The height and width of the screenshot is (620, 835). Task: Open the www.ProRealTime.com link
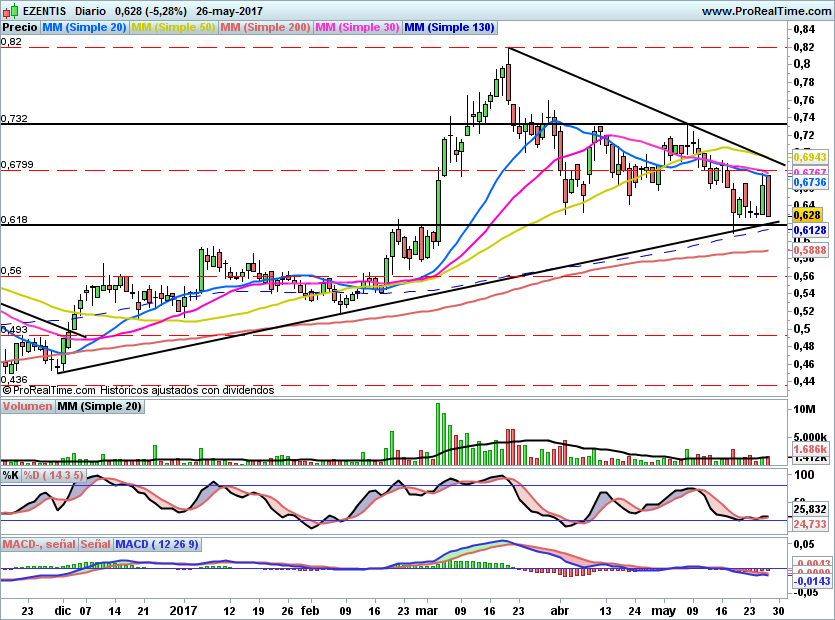765,11
